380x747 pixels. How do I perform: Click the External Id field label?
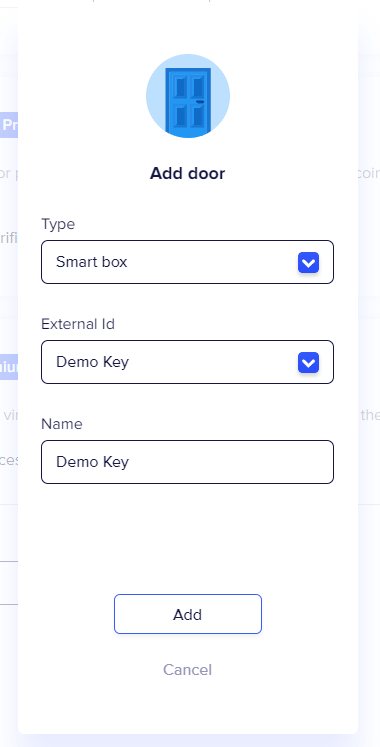pyautogui.click(x=78, y=324)
